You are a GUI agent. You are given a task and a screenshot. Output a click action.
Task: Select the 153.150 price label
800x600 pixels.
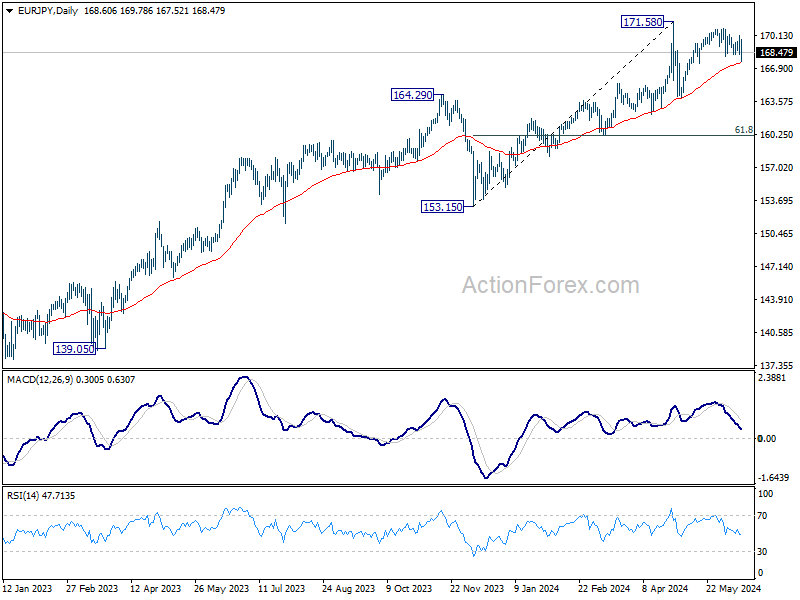coord(442,207)
